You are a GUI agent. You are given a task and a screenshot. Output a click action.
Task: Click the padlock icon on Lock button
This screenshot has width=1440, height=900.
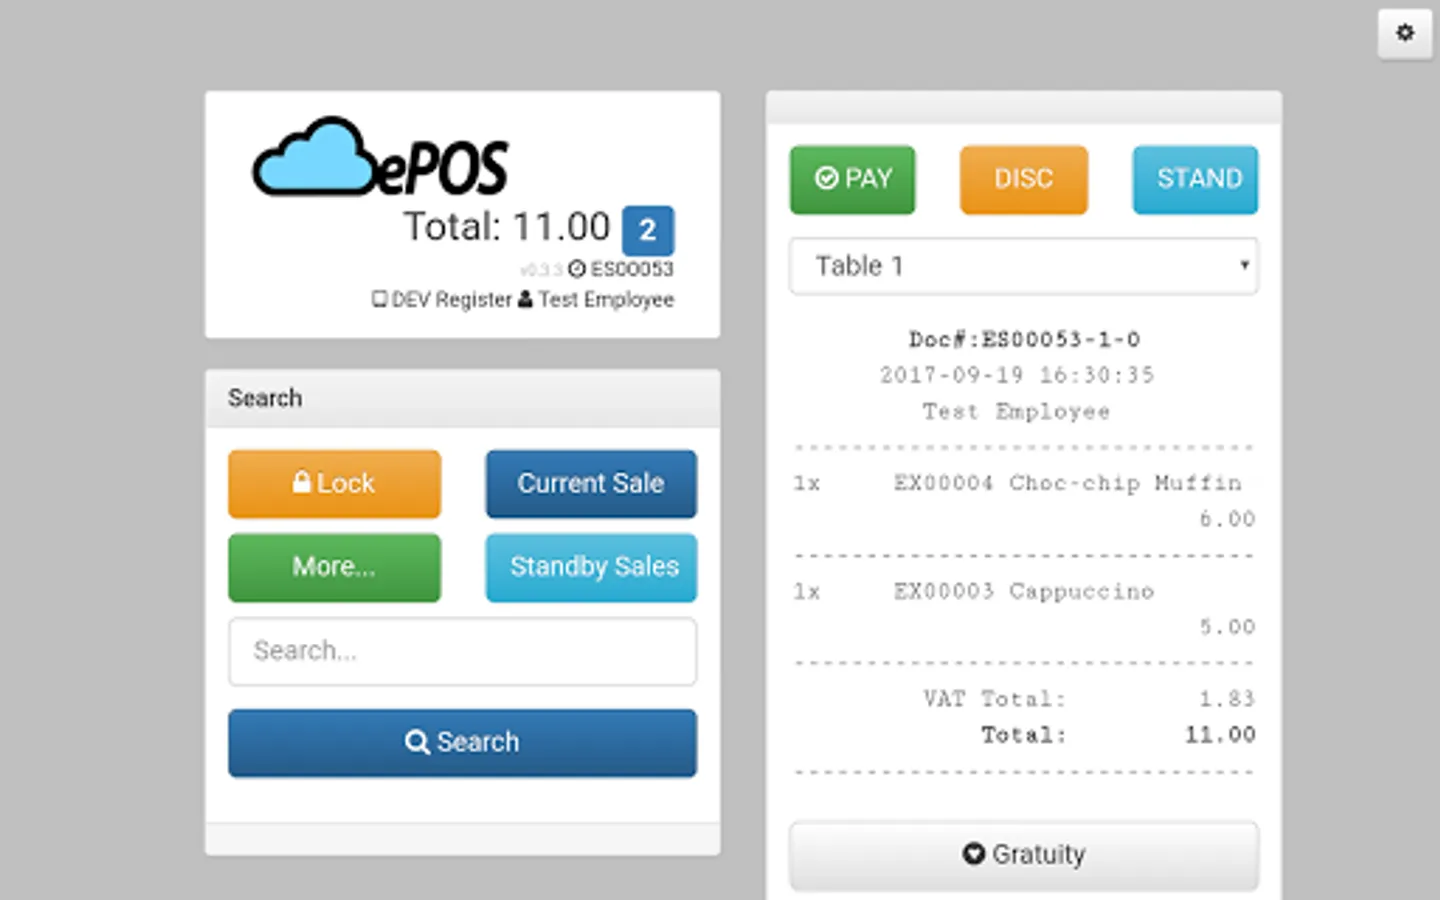pyautogui.click(x=301, y=482)
